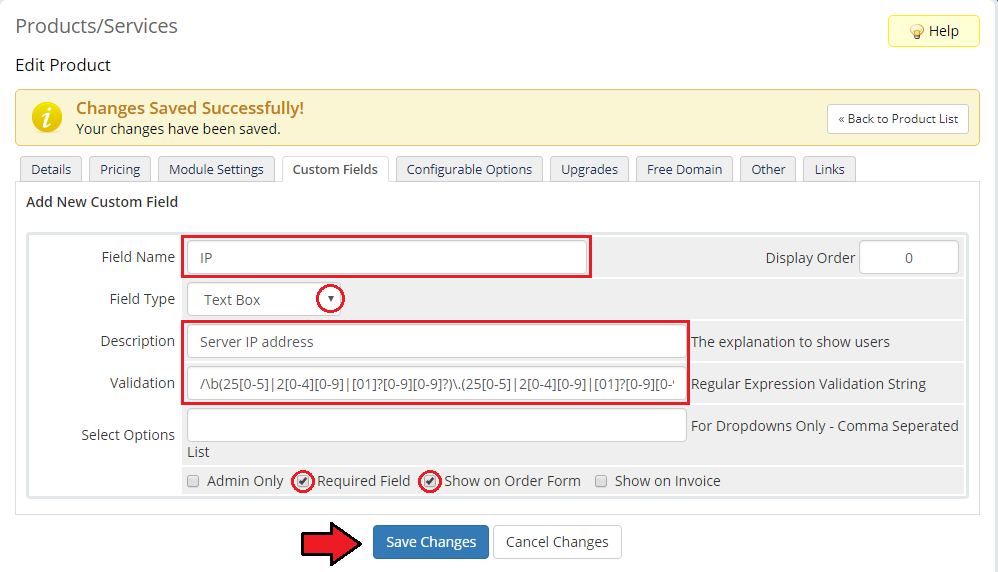Select the Custom Fields tab
The width and height of the screenshot is (998, 572).
pyautogui.click(x=335, y=169)
